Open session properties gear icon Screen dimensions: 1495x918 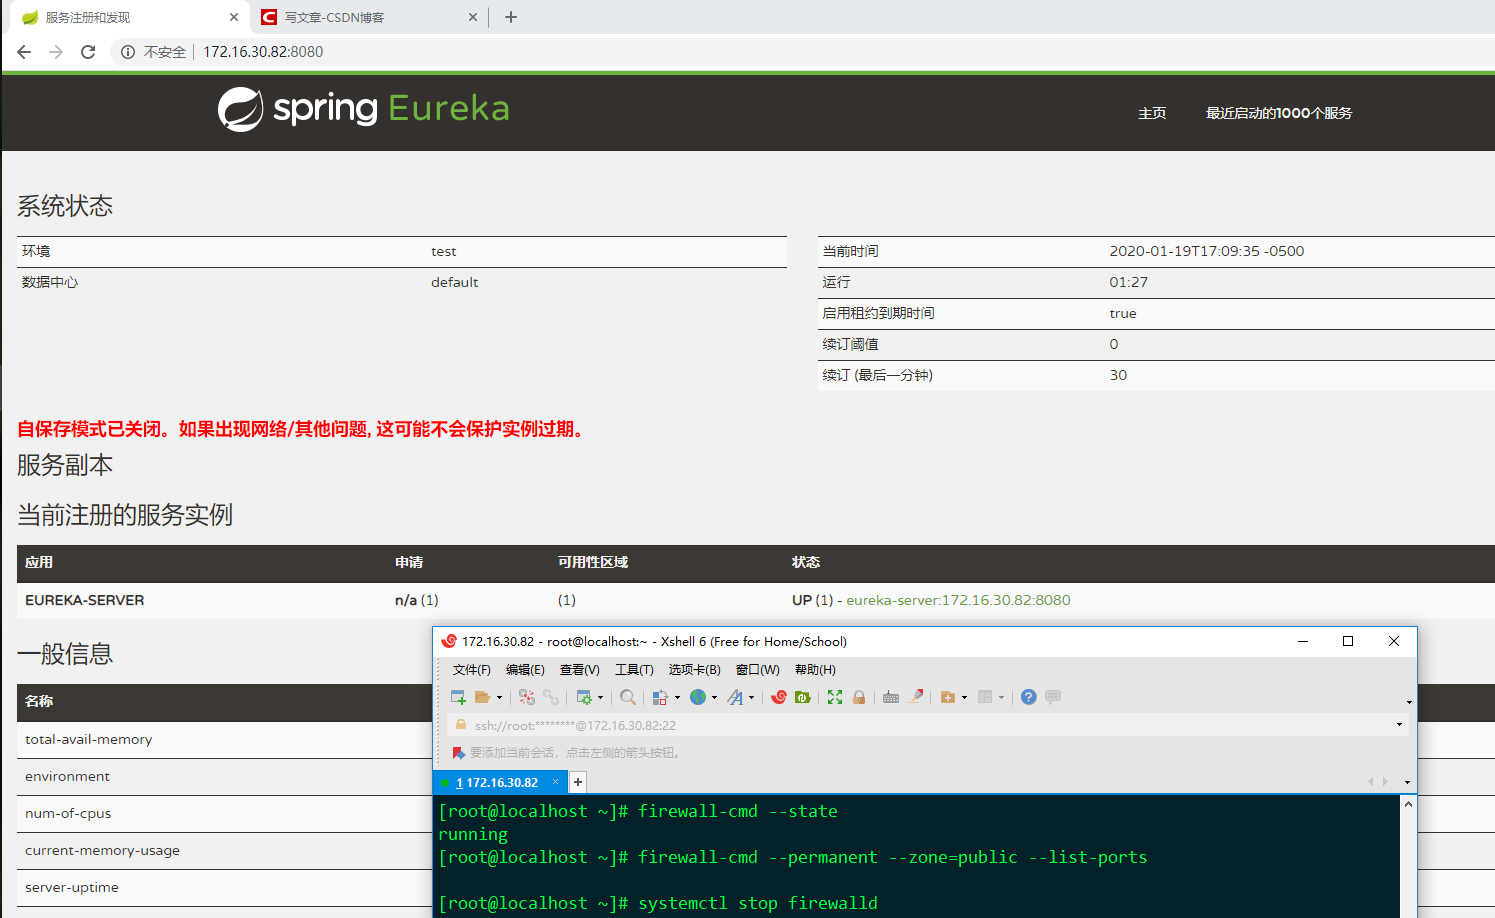point(584,697)
